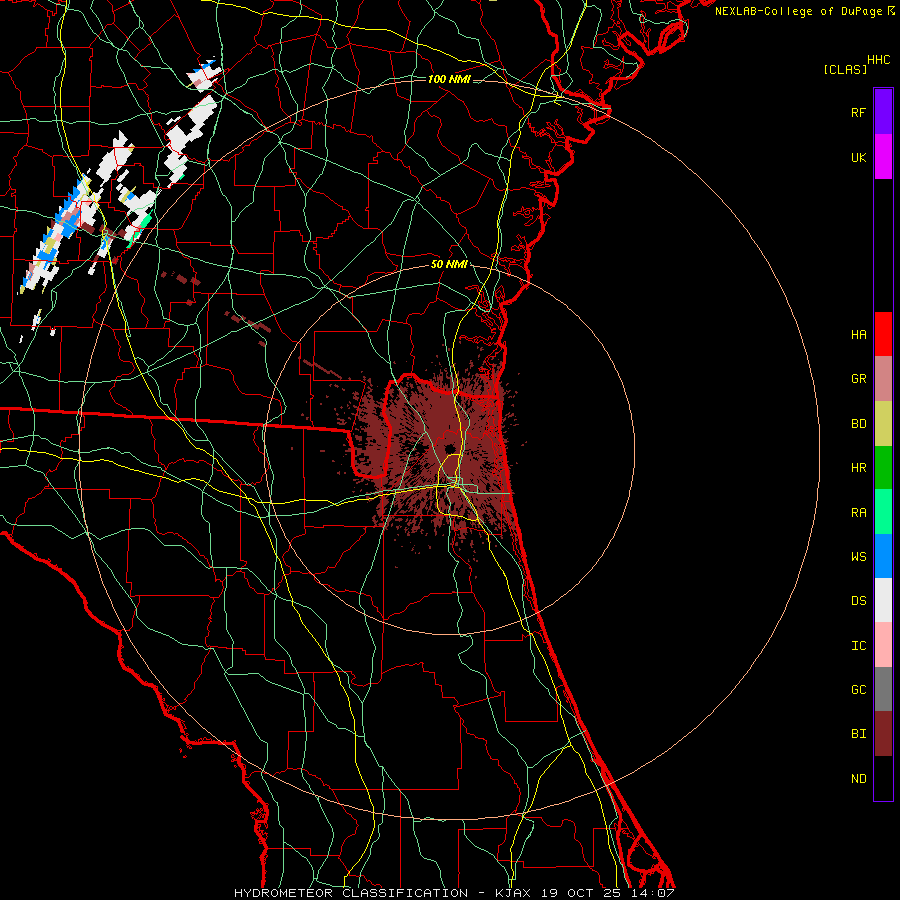Click the 'HA' legend label
Image resolution: width=900 pixels, height=900 pixels.
coord(858,335)
